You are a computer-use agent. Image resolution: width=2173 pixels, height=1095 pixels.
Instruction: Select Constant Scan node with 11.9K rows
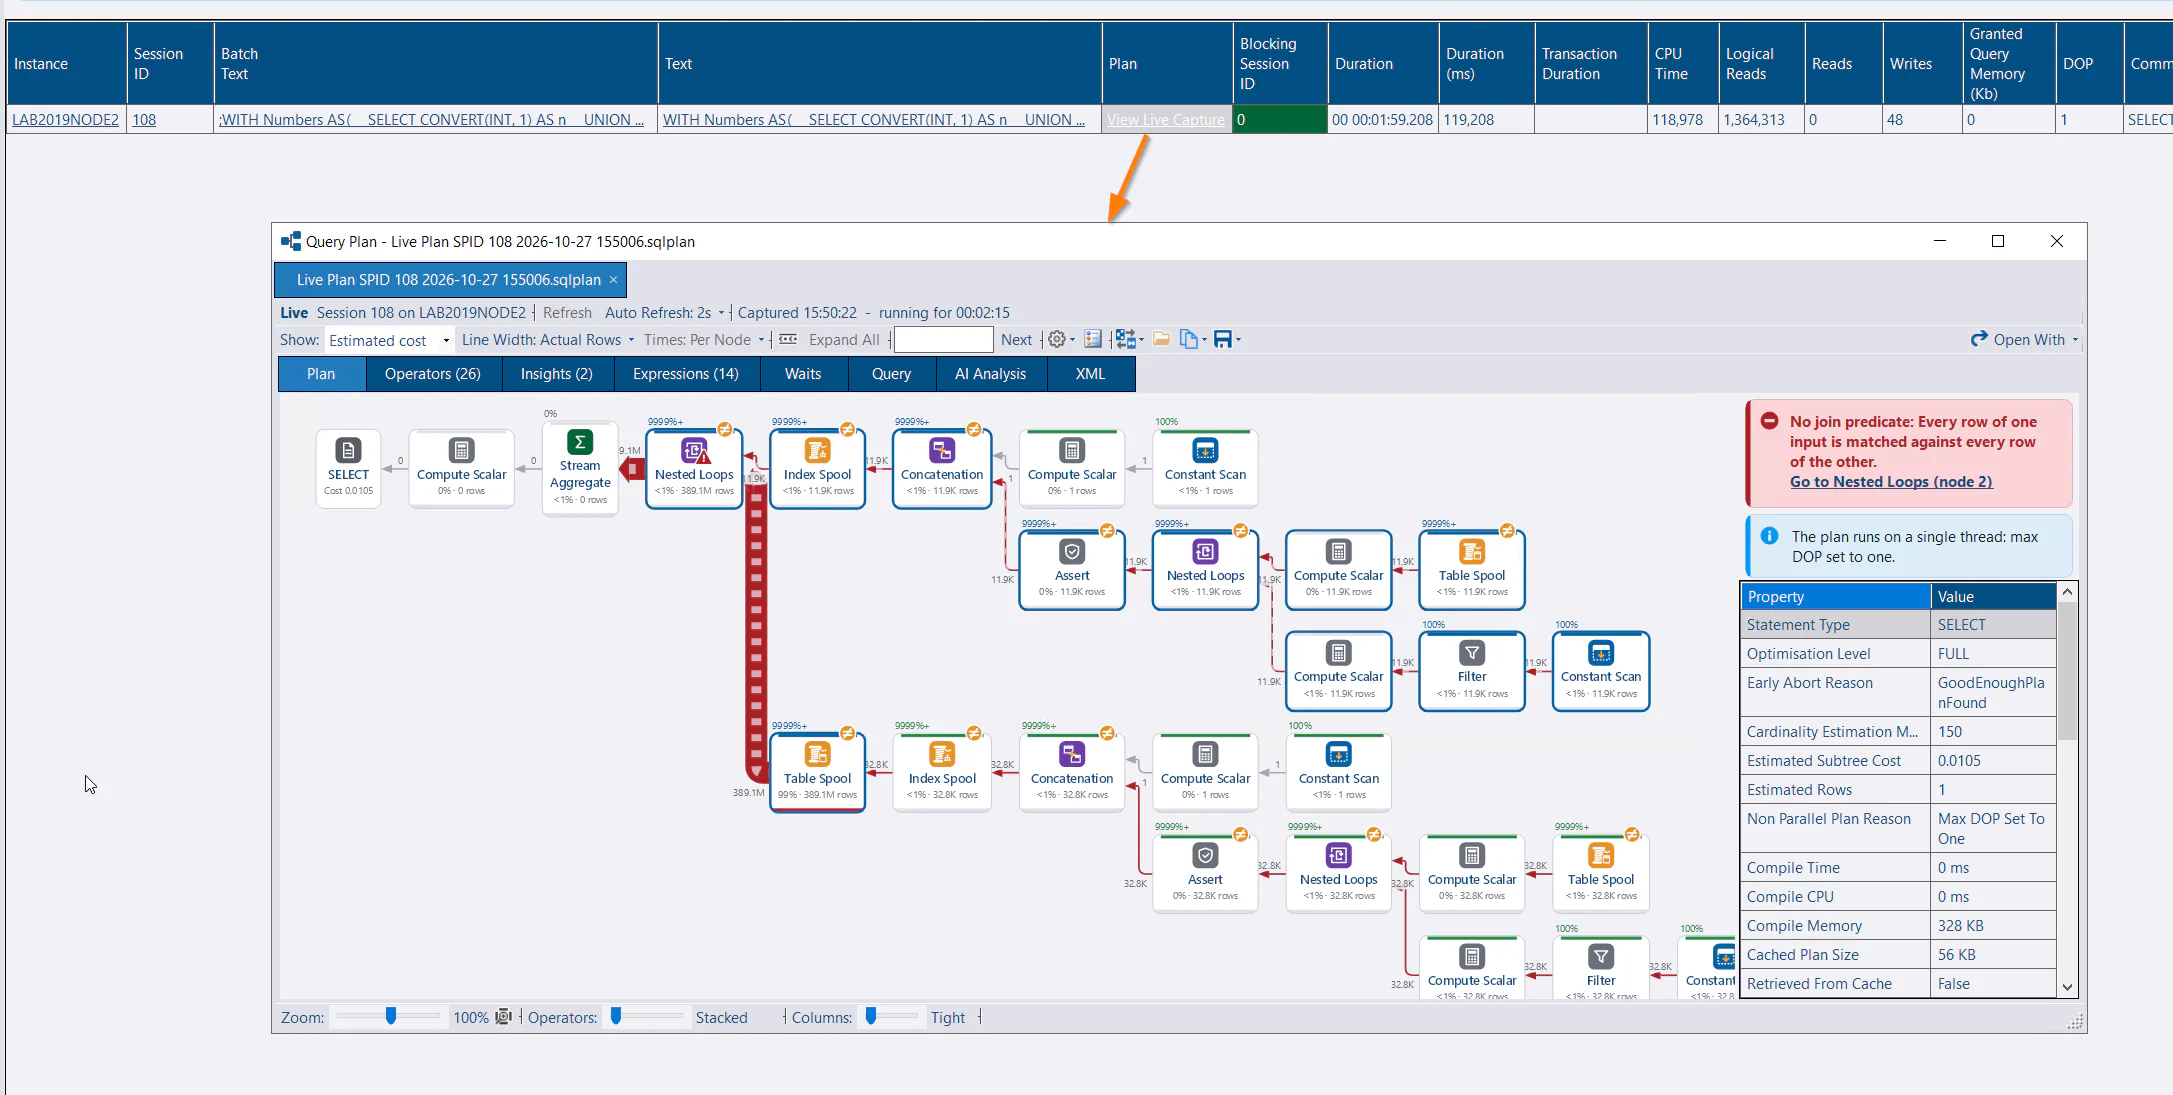coord(1601,671)
